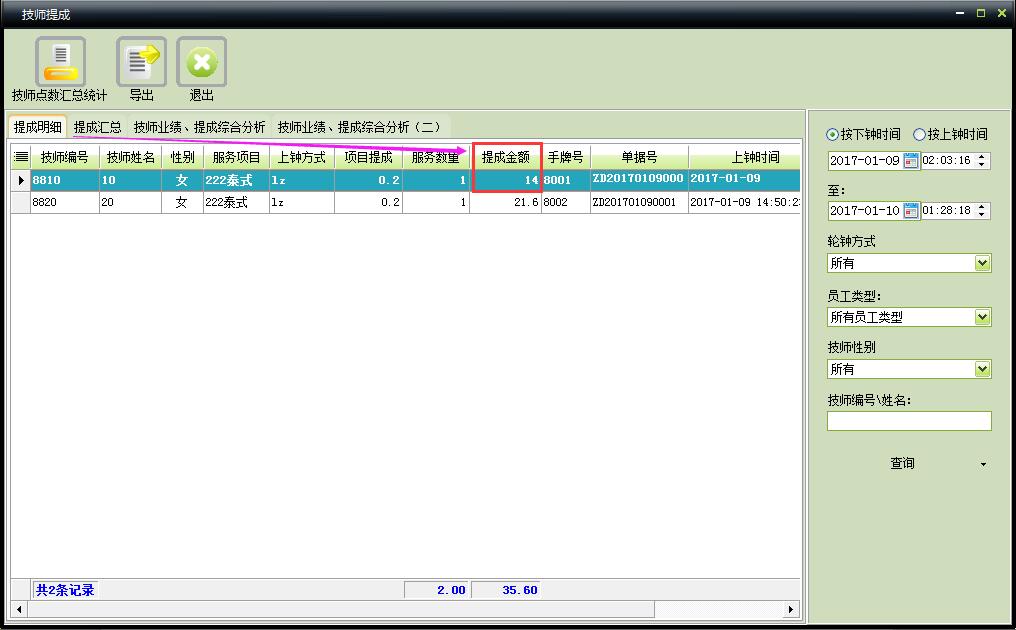Click the hand tag number 8002 cell
The height and width of the screenshot is (630, 1016).
click(566, 202)
